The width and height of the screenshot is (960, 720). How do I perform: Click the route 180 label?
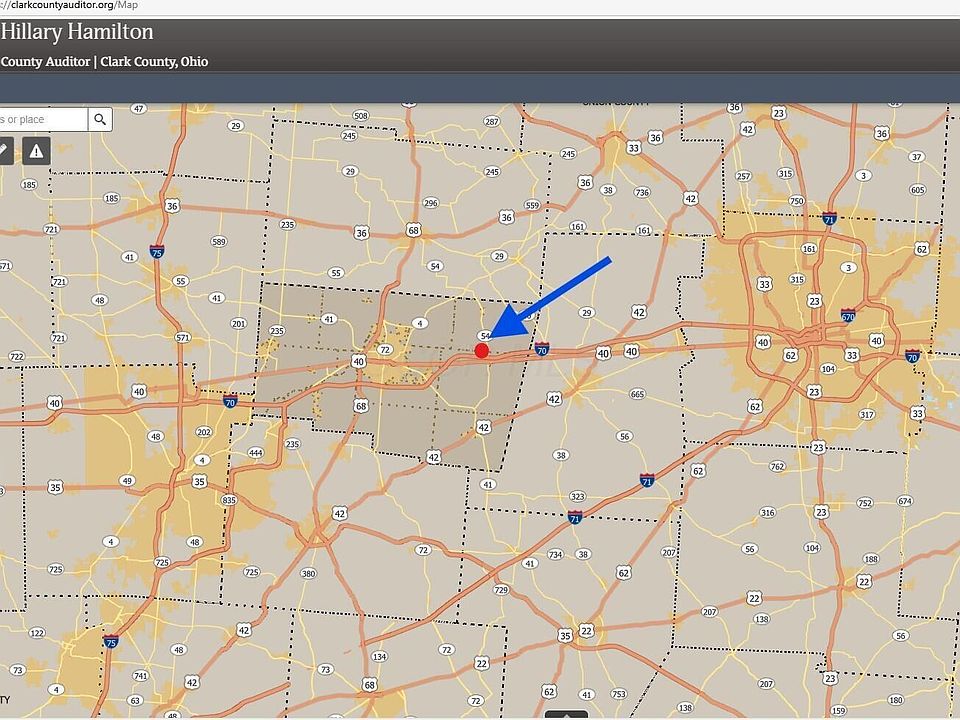[896, 700]
